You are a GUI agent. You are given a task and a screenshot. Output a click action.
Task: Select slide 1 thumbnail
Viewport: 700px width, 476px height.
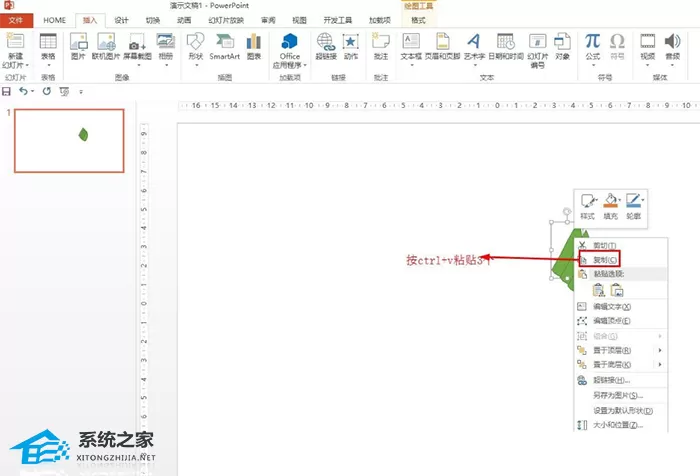pos(69,141)
